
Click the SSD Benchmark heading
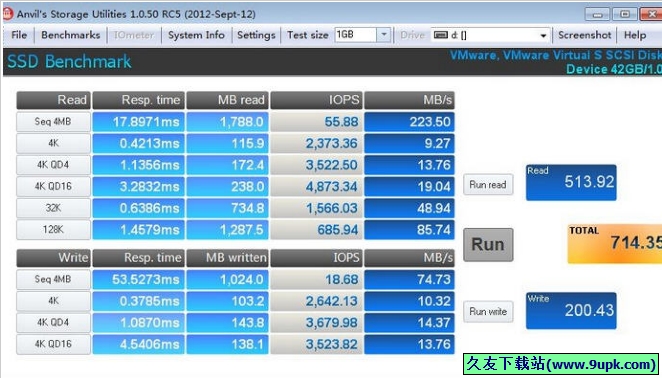(x=69, y=62)
